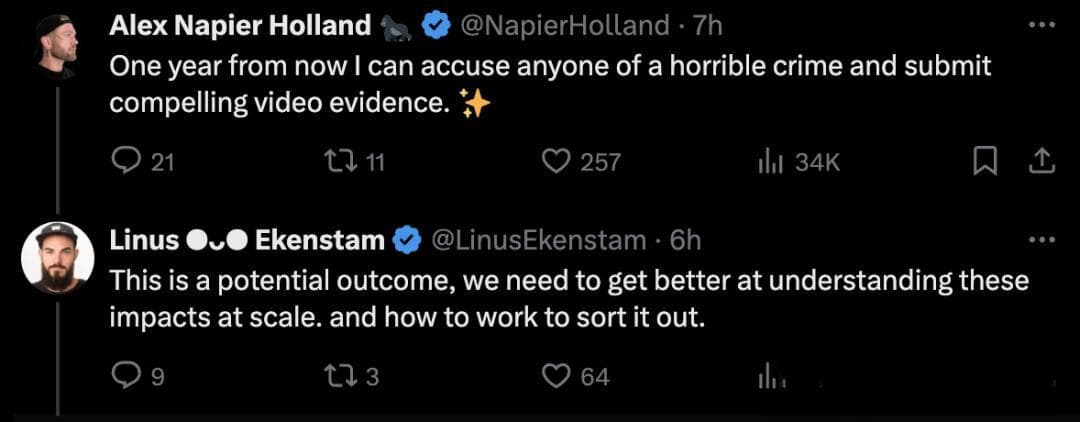Visit the @NapierHolland handle

(x=563, y=26)
